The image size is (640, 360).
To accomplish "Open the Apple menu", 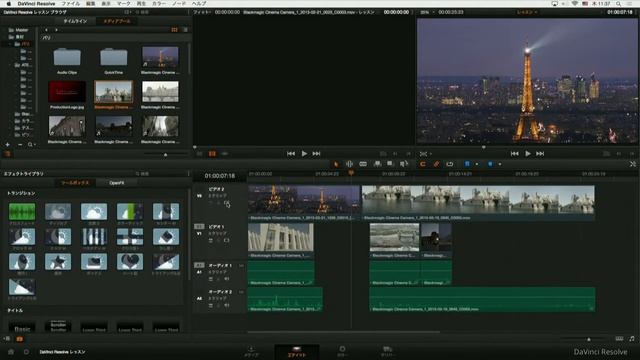I will (x=9, y=4).
